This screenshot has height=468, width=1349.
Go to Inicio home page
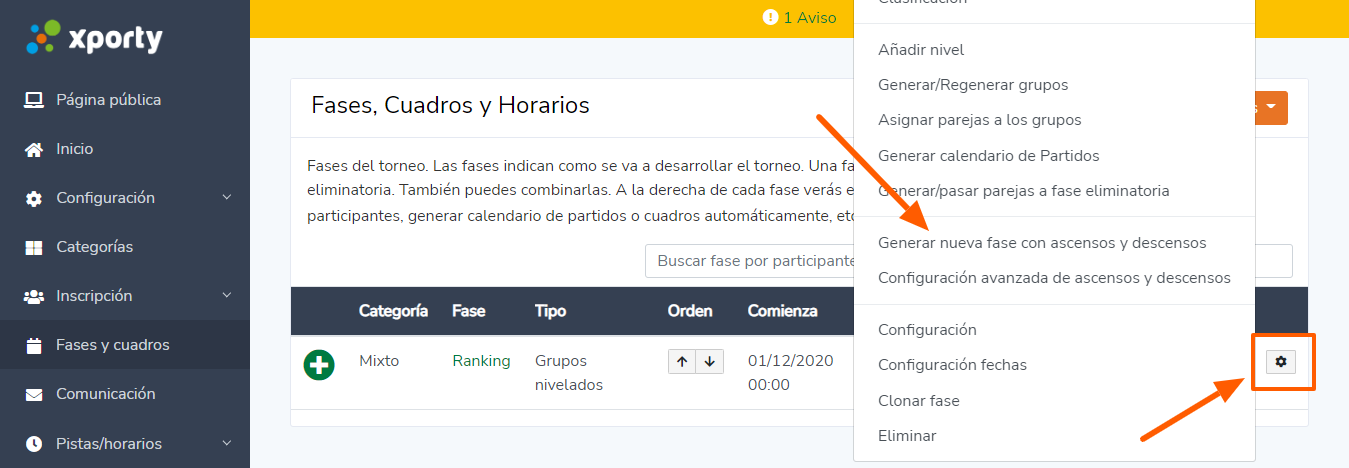pos(74,149)
